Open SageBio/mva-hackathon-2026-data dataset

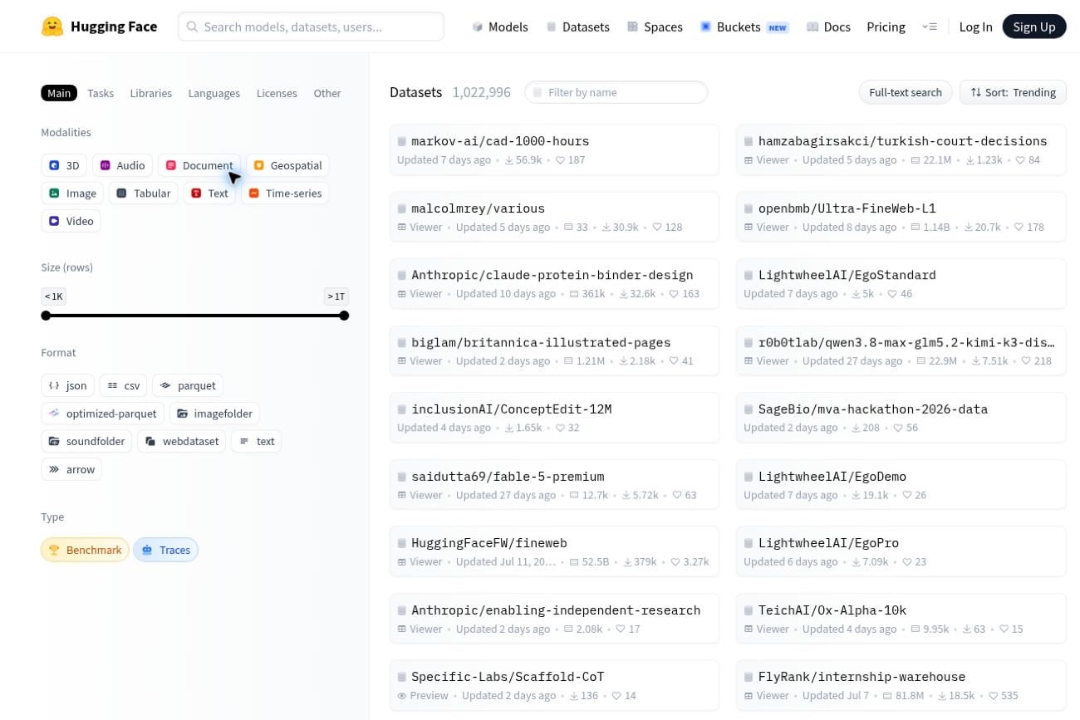tap(901, 418)
